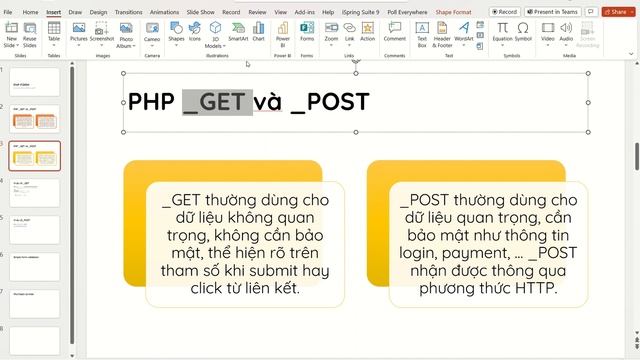640x360 pixels.
Task: Open the Share button dropdown arrow
Action: coord(633,12)
